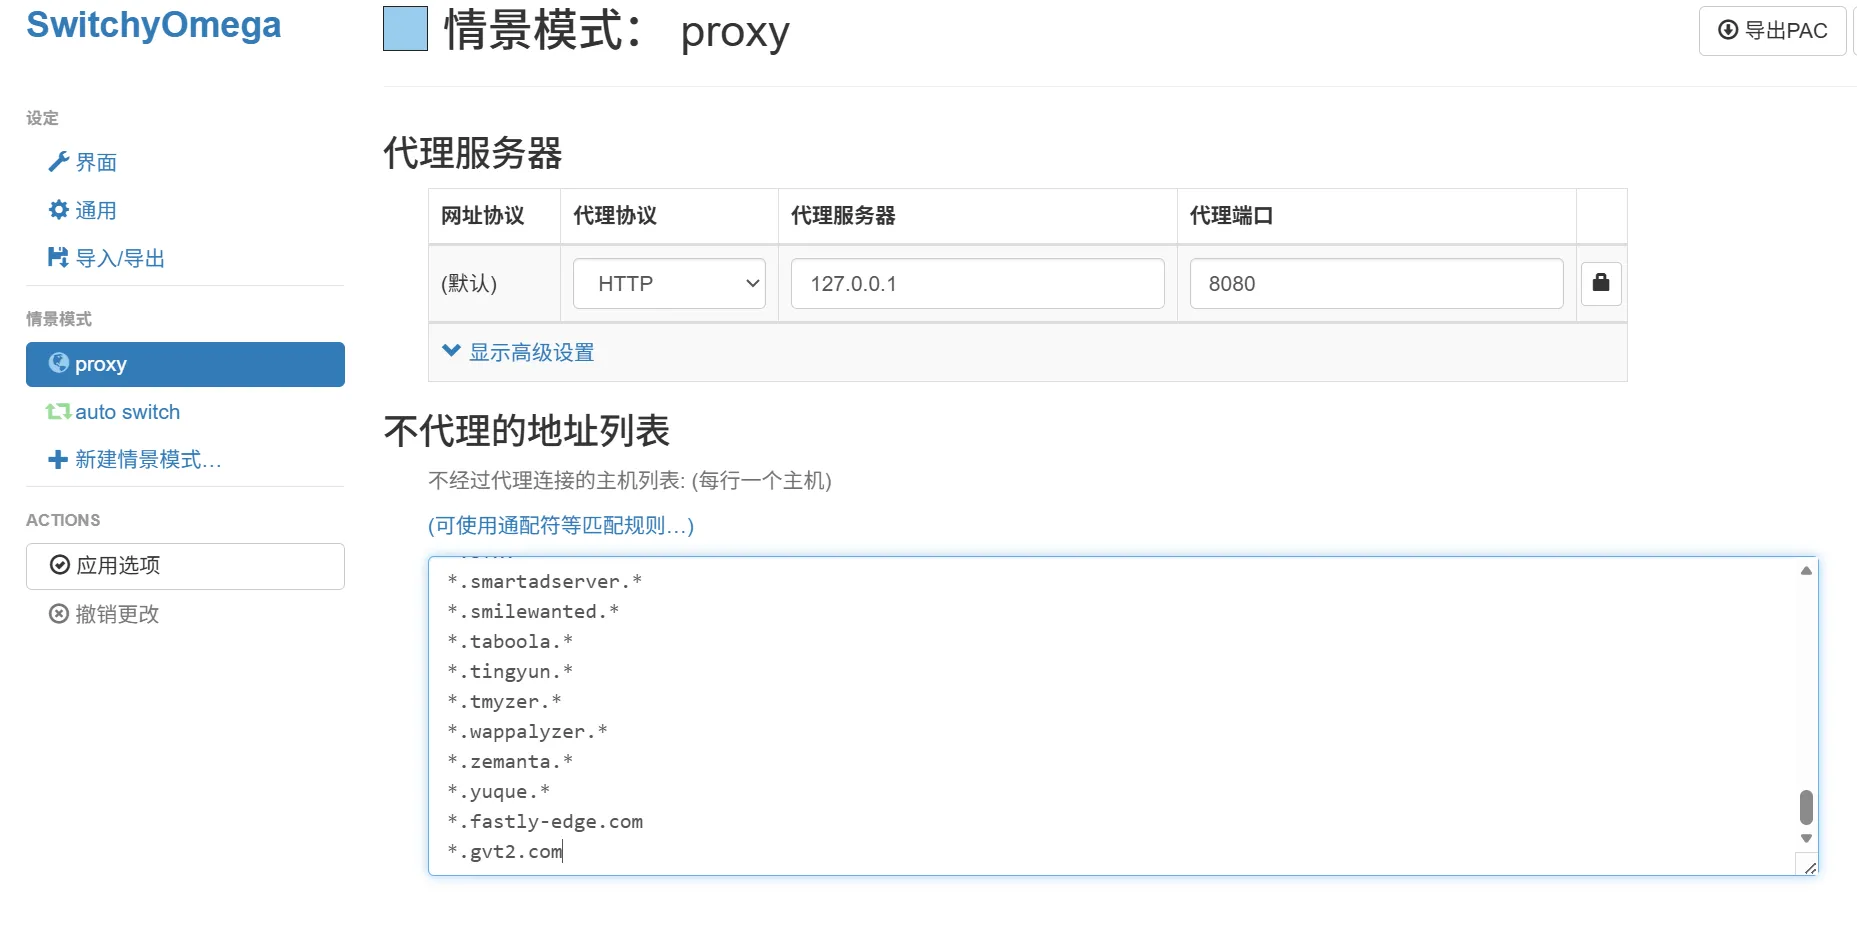This screenshot has height=937, width=1857.
Task: Click the auto switch profile icon
Action: (58, 411)
